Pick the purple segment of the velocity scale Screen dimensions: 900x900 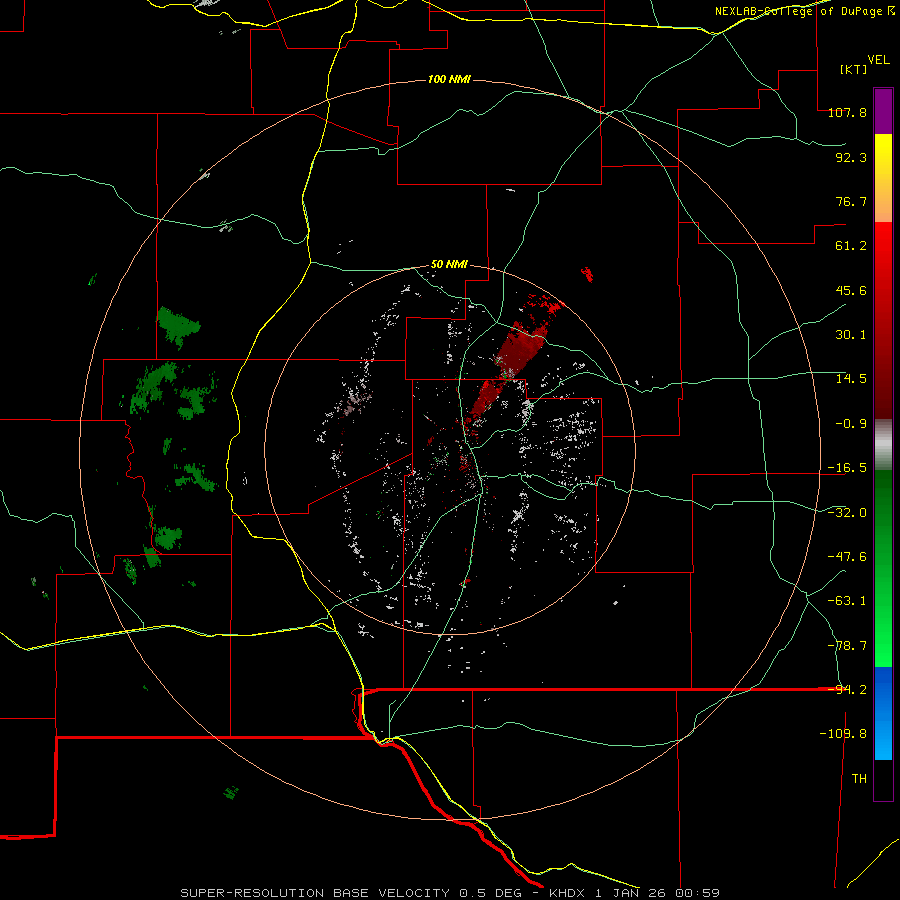pos(883,111)
